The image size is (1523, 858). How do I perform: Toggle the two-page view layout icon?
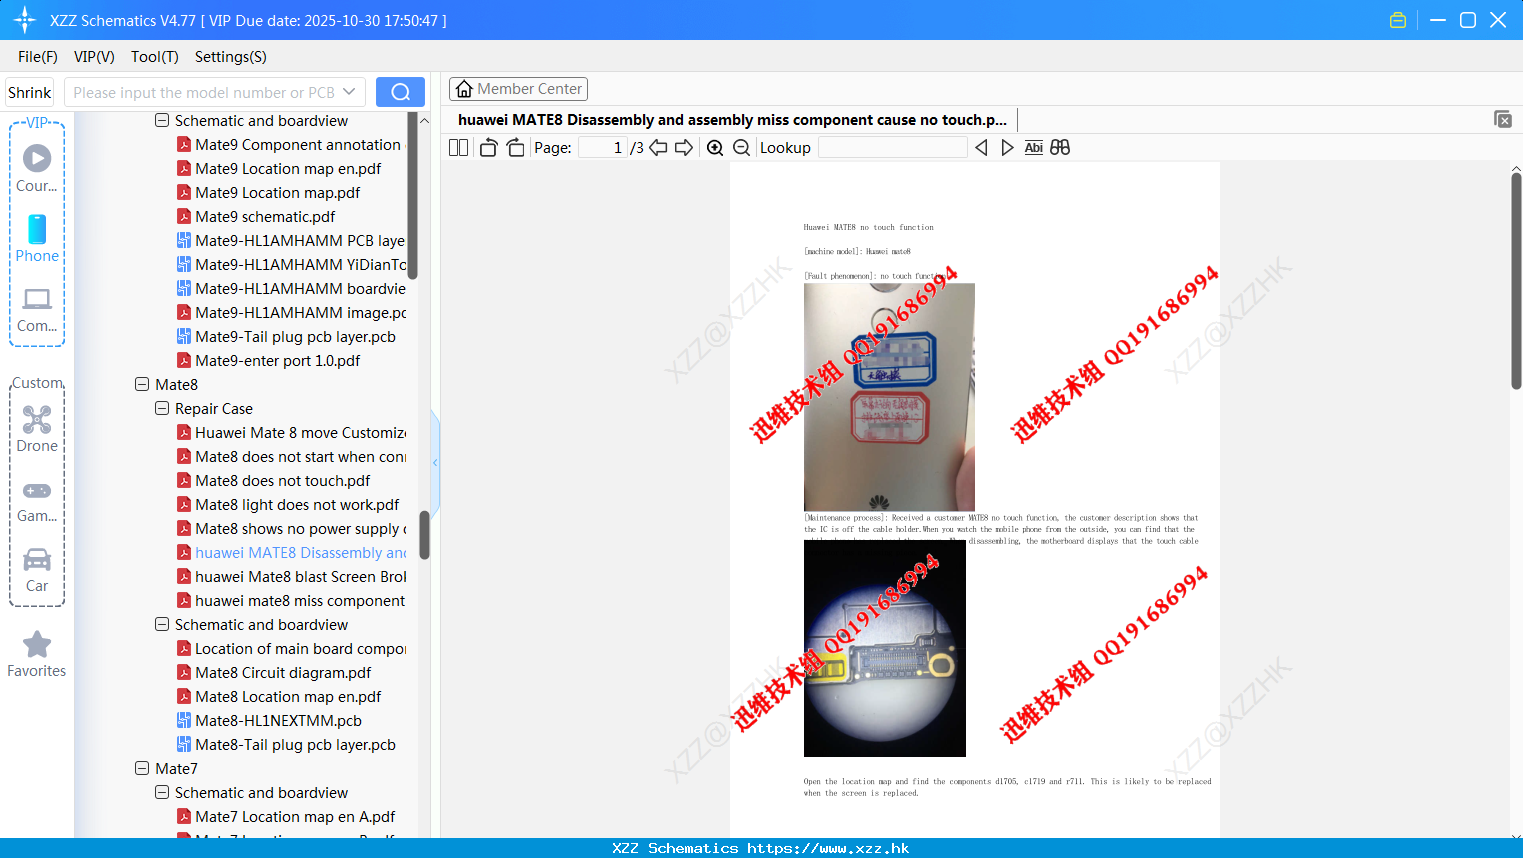coord(458,148)
